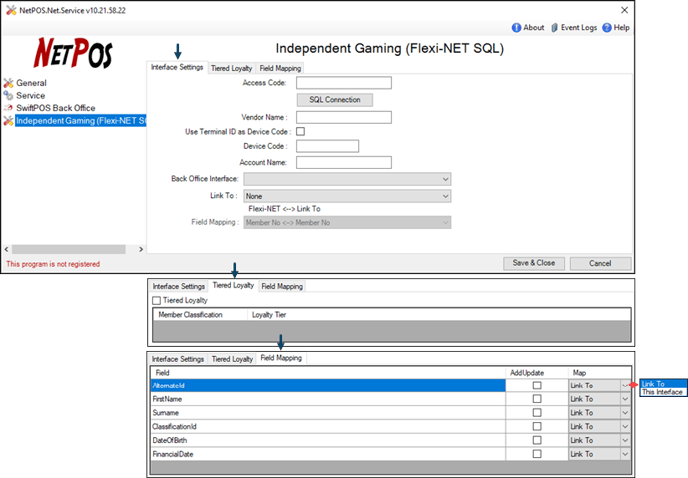Viewport: 688px width, 478px height.
Task: Open Event Logs icon
Action: click(x=555, y=28)
